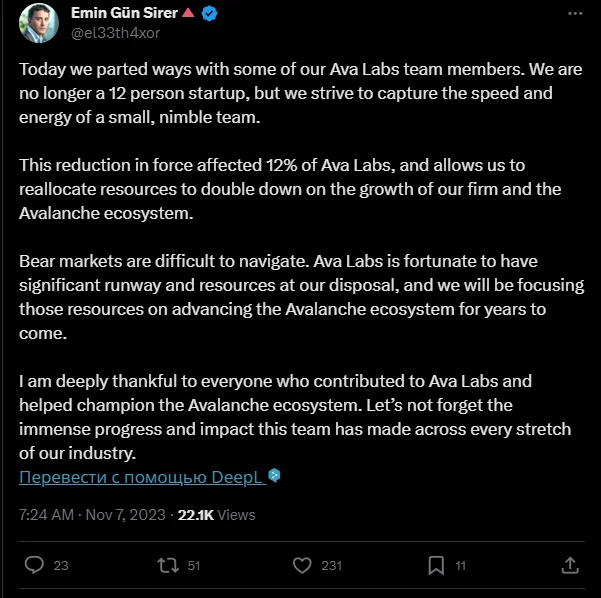The image size is (601, 598).
Task: Open the @el33th4xor handle link
Action: [115, 33]
